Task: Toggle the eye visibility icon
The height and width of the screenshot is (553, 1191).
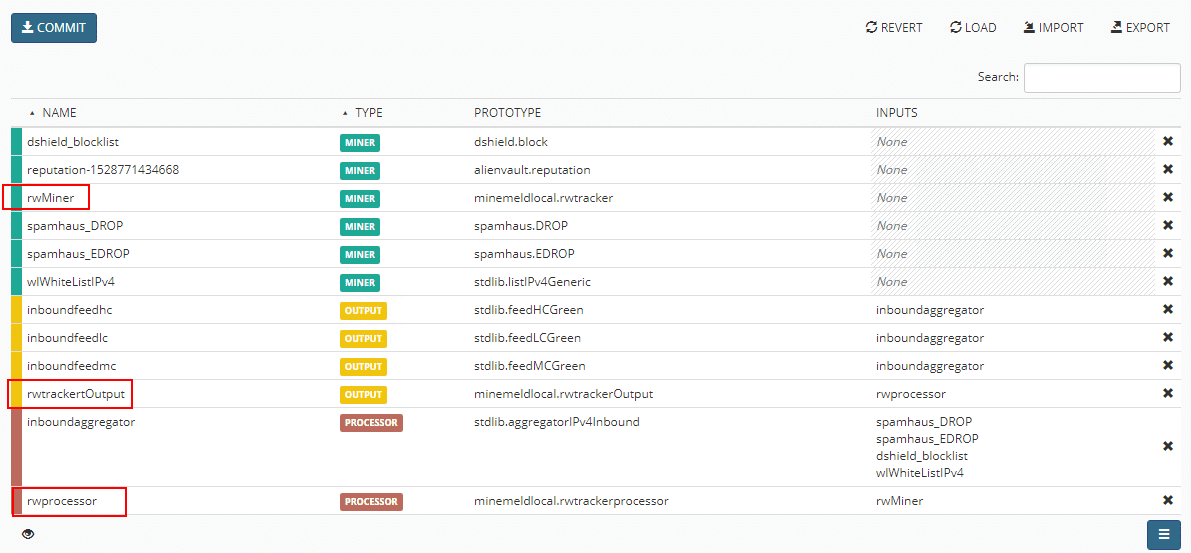Action: (x=28, y=534)
